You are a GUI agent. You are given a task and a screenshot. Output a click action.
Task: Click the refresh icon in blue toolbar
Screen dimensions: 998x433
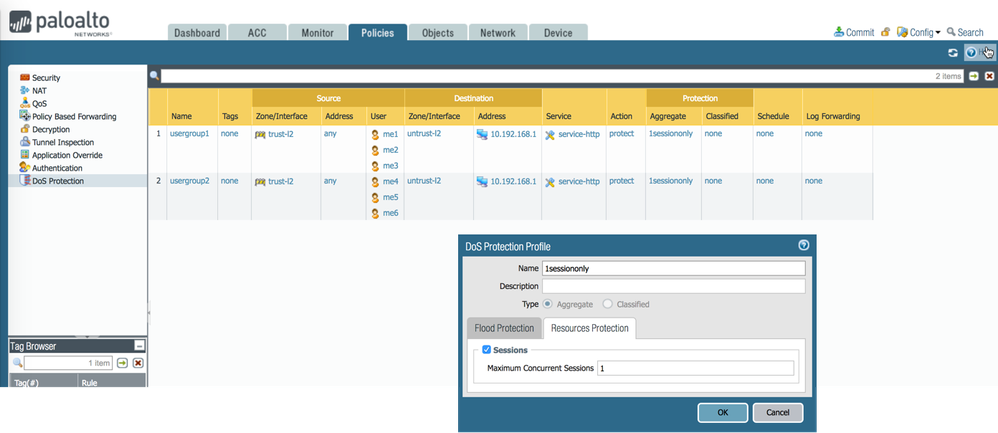tap(953, 52)
